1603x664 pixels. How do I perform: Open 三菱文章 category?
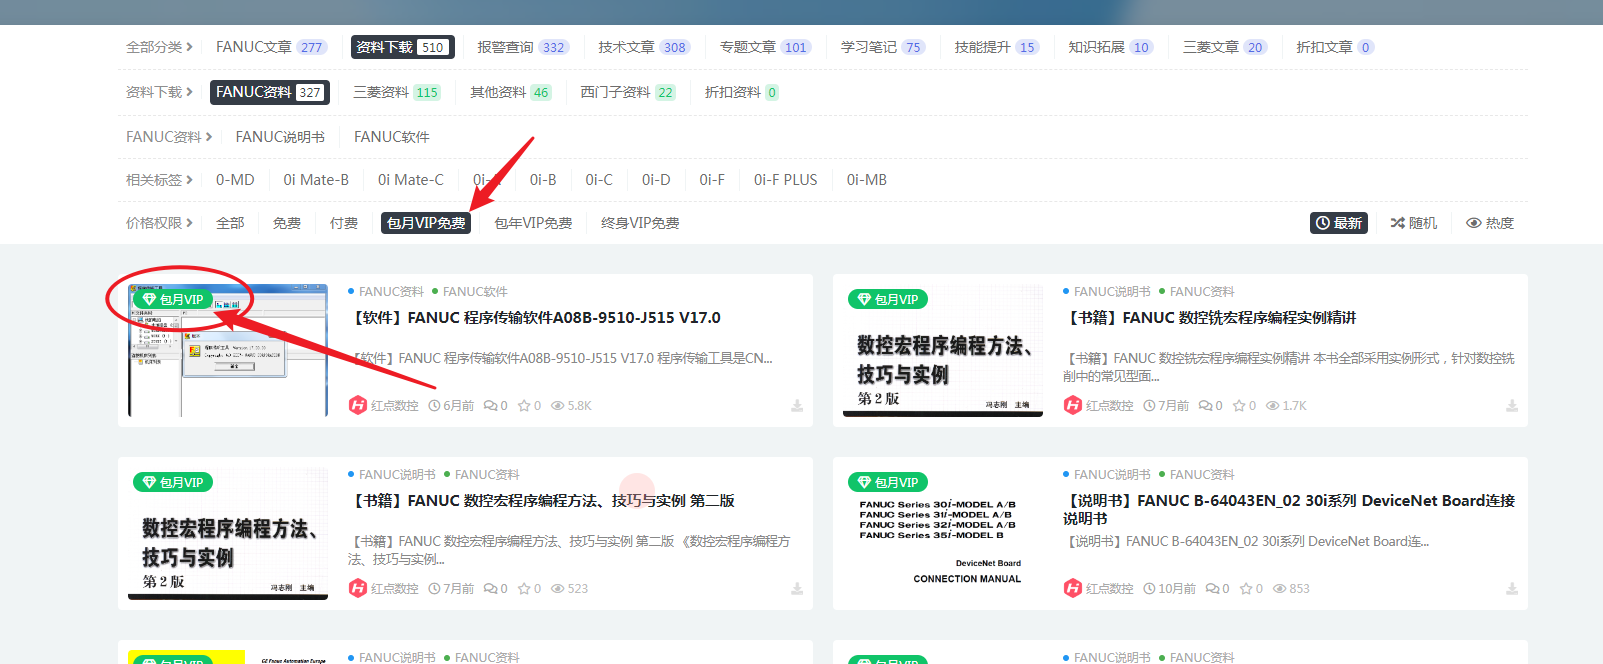point(1225,47)
